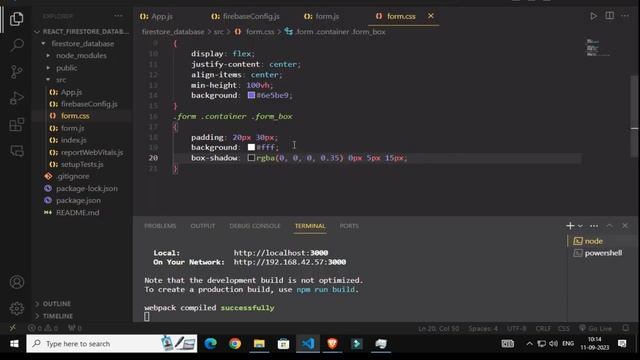Image resolution: width=640 pixels, height=360 pixels.
Task: Switch to form.js editor tab
Action: pos(322,16)
